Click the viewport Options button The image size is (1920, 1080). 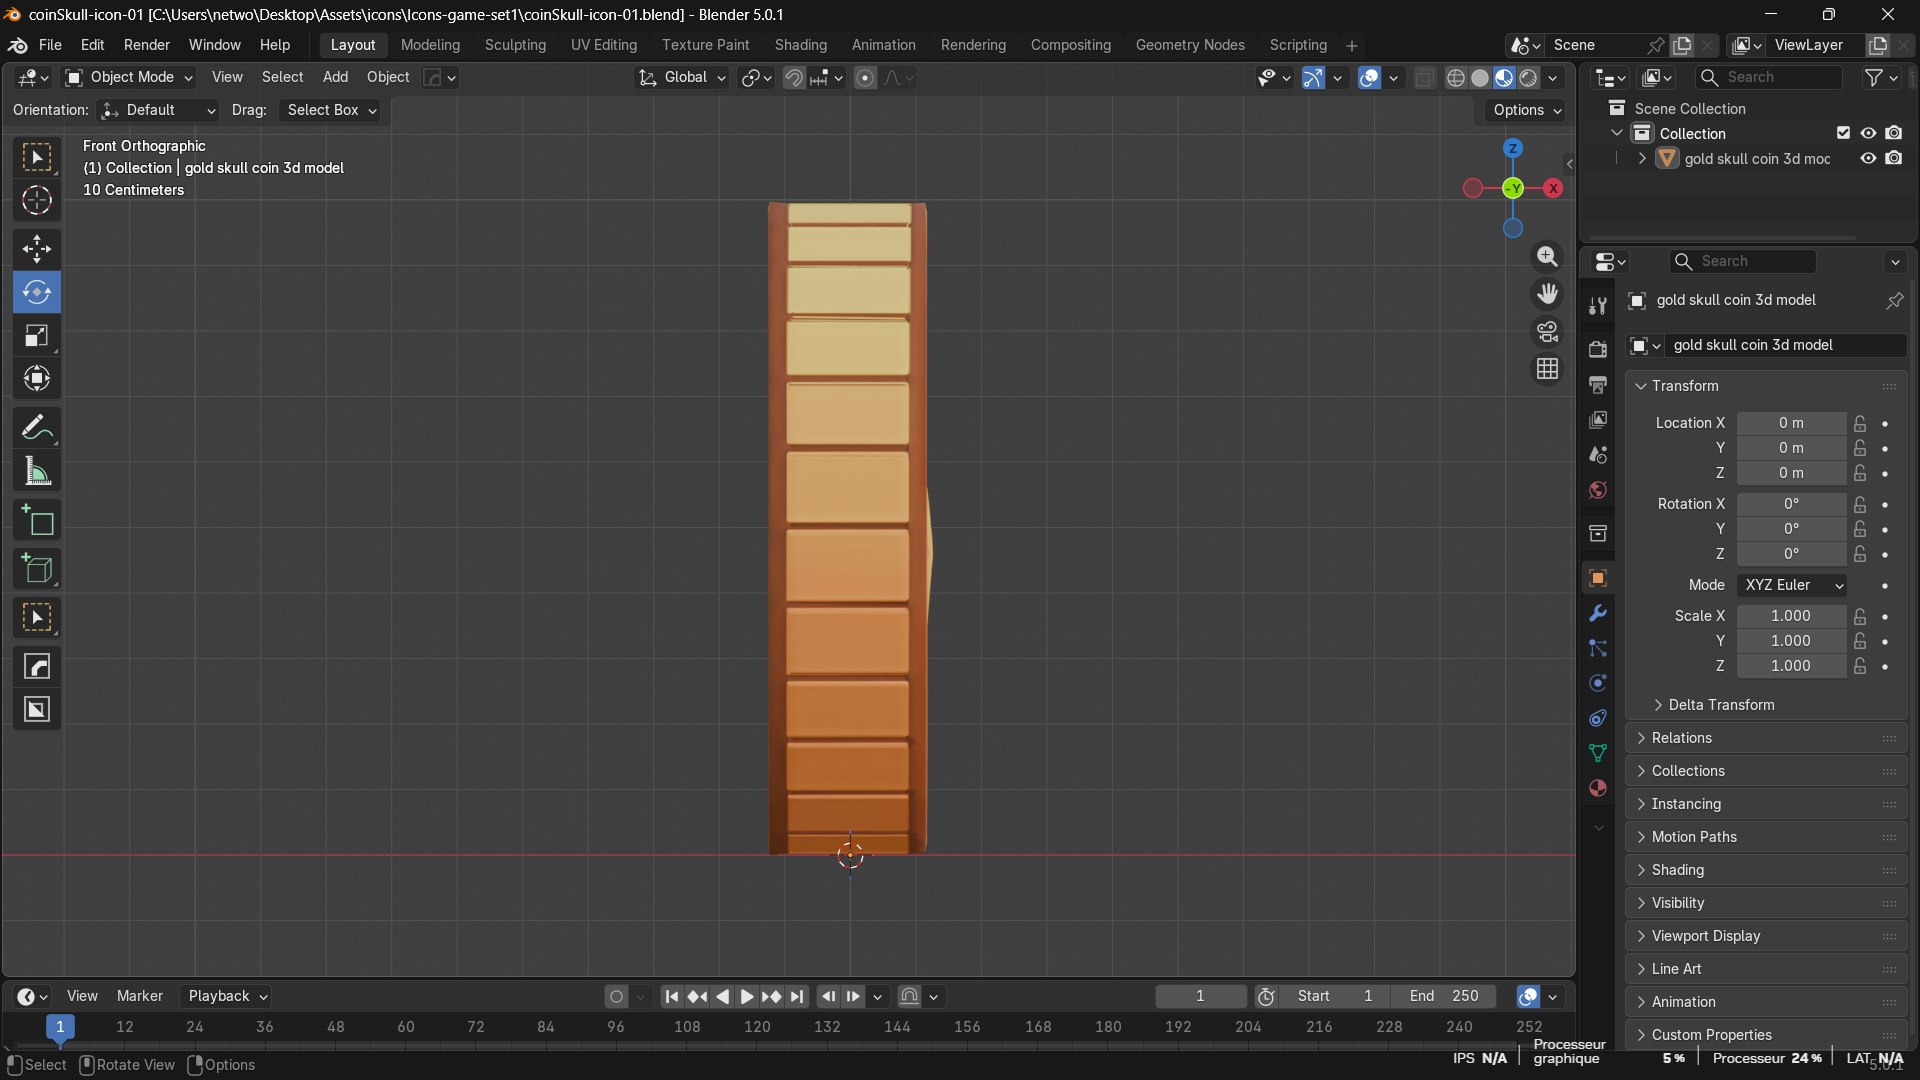[x=1526, y=110]
